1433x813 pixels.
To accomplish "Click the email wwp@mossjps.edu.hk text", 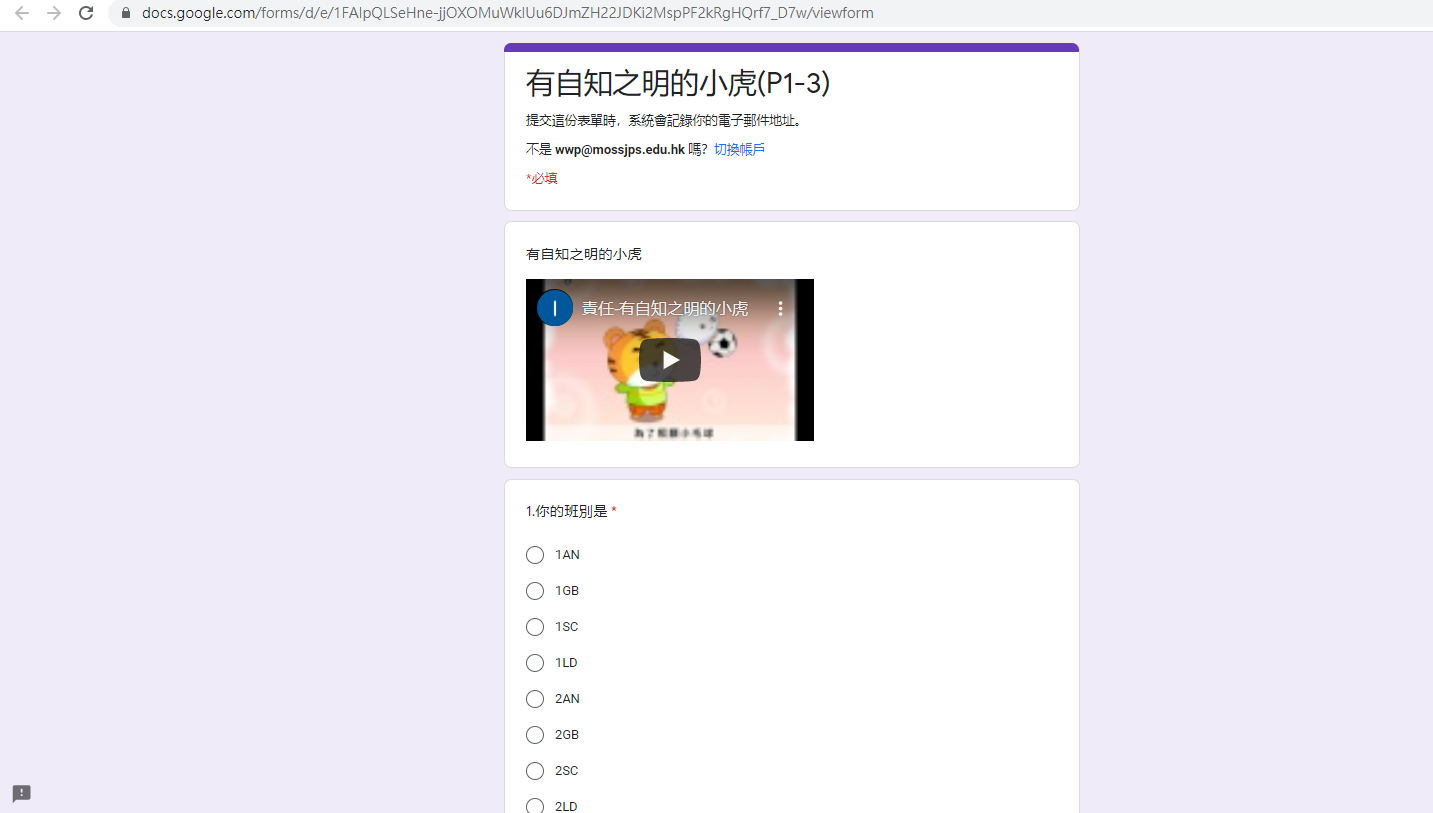I will [620, 149].
